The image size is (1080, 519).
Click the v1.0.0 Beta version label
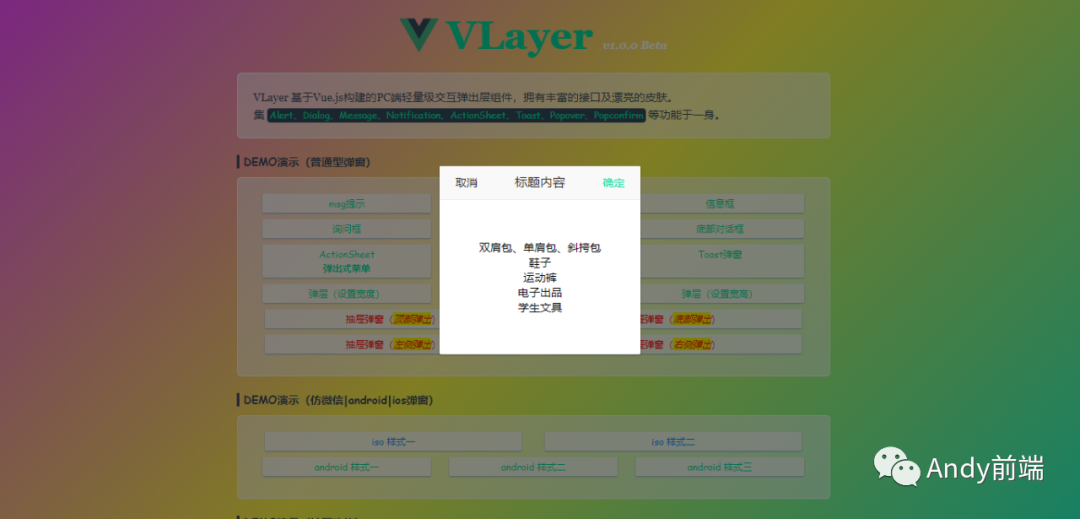coord(634,45)
